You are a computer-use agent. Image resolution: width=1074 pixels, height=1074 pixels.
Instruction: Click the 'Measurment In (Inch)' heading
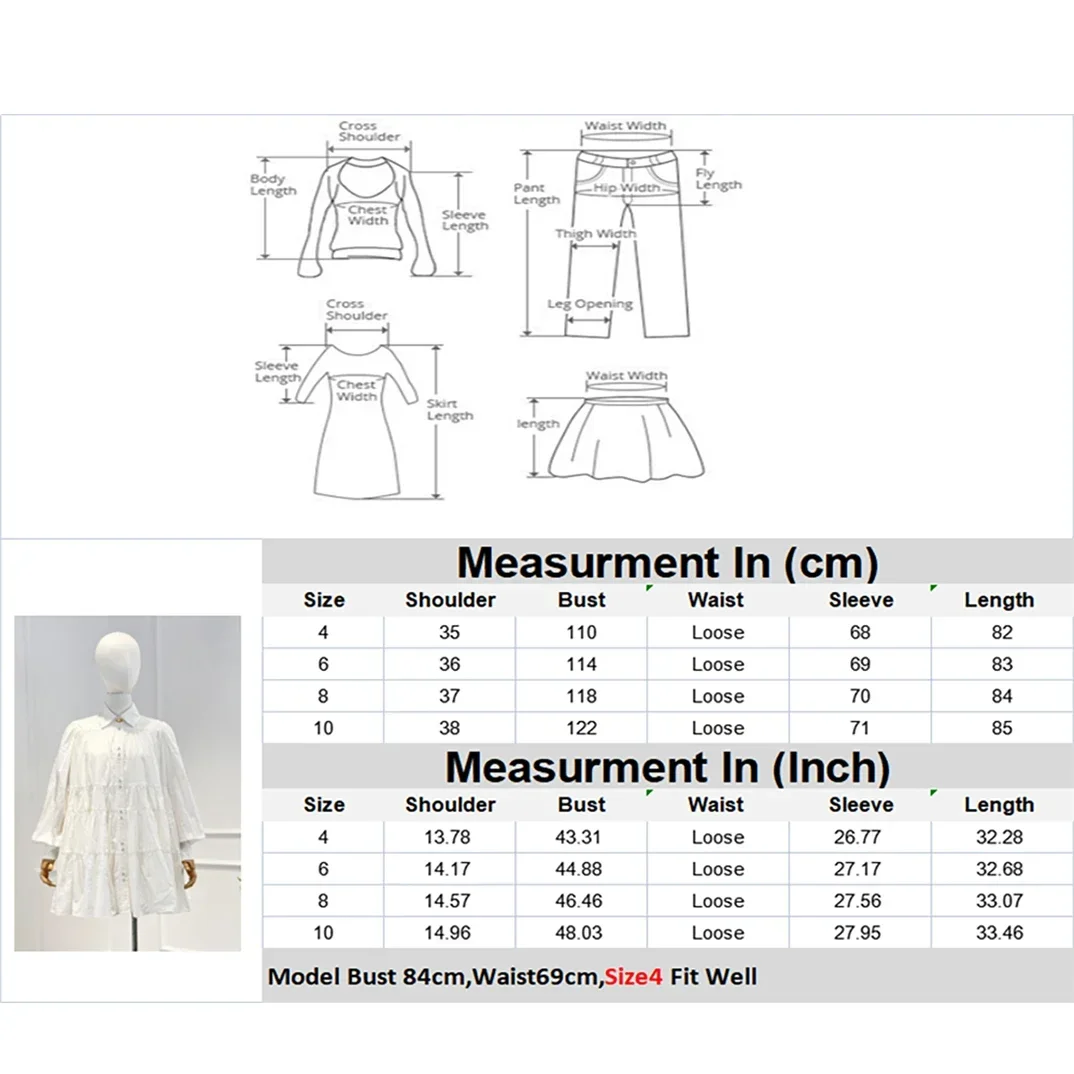click(667, 767)
